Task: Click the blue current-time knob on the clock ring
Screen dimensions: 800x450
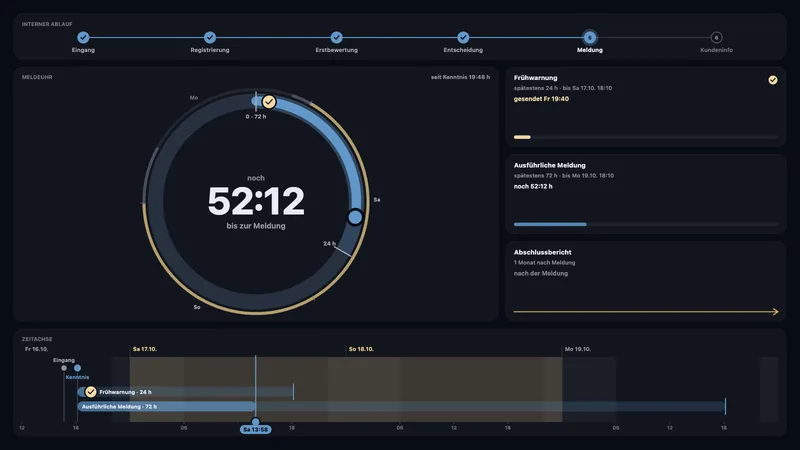Action: [355, 217]
